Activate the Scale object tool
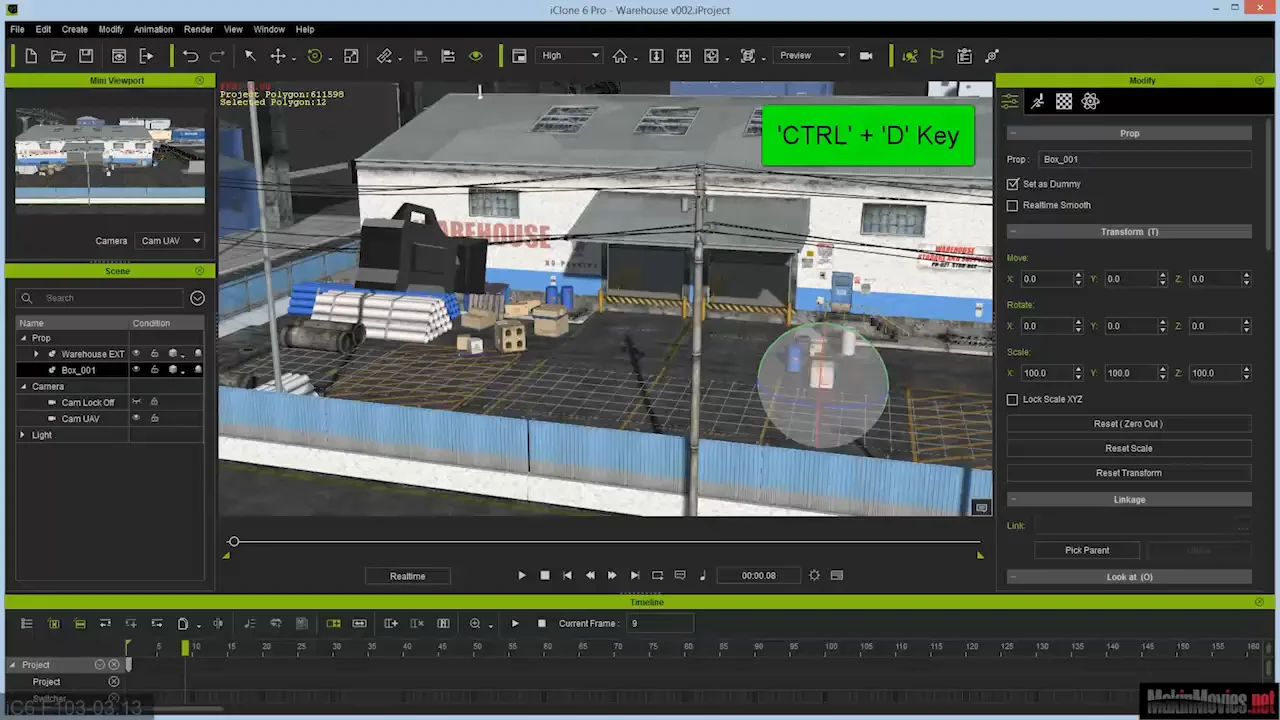 351,56
